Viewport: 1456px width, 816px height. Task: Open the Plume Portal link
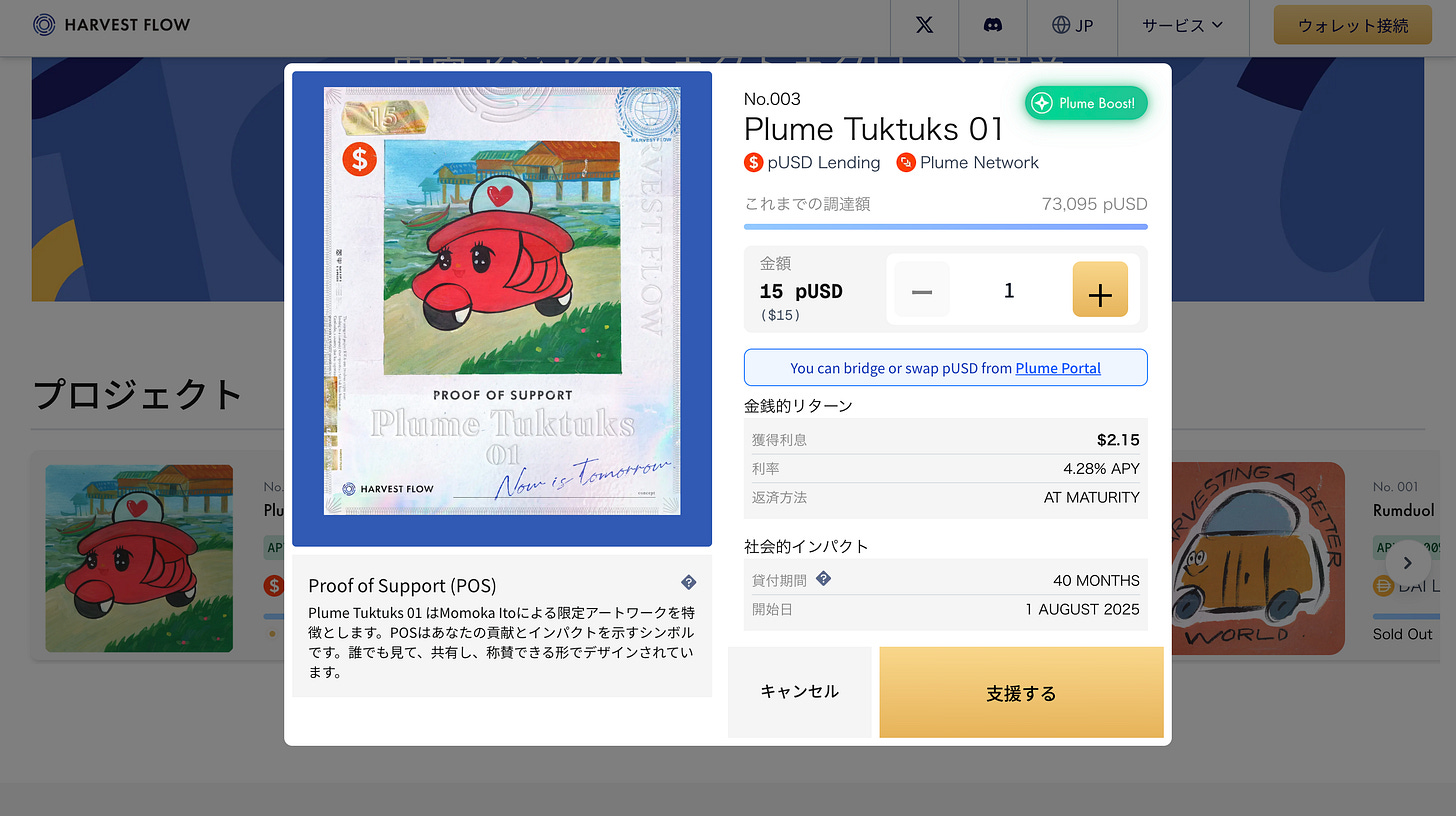(1058, 368)
